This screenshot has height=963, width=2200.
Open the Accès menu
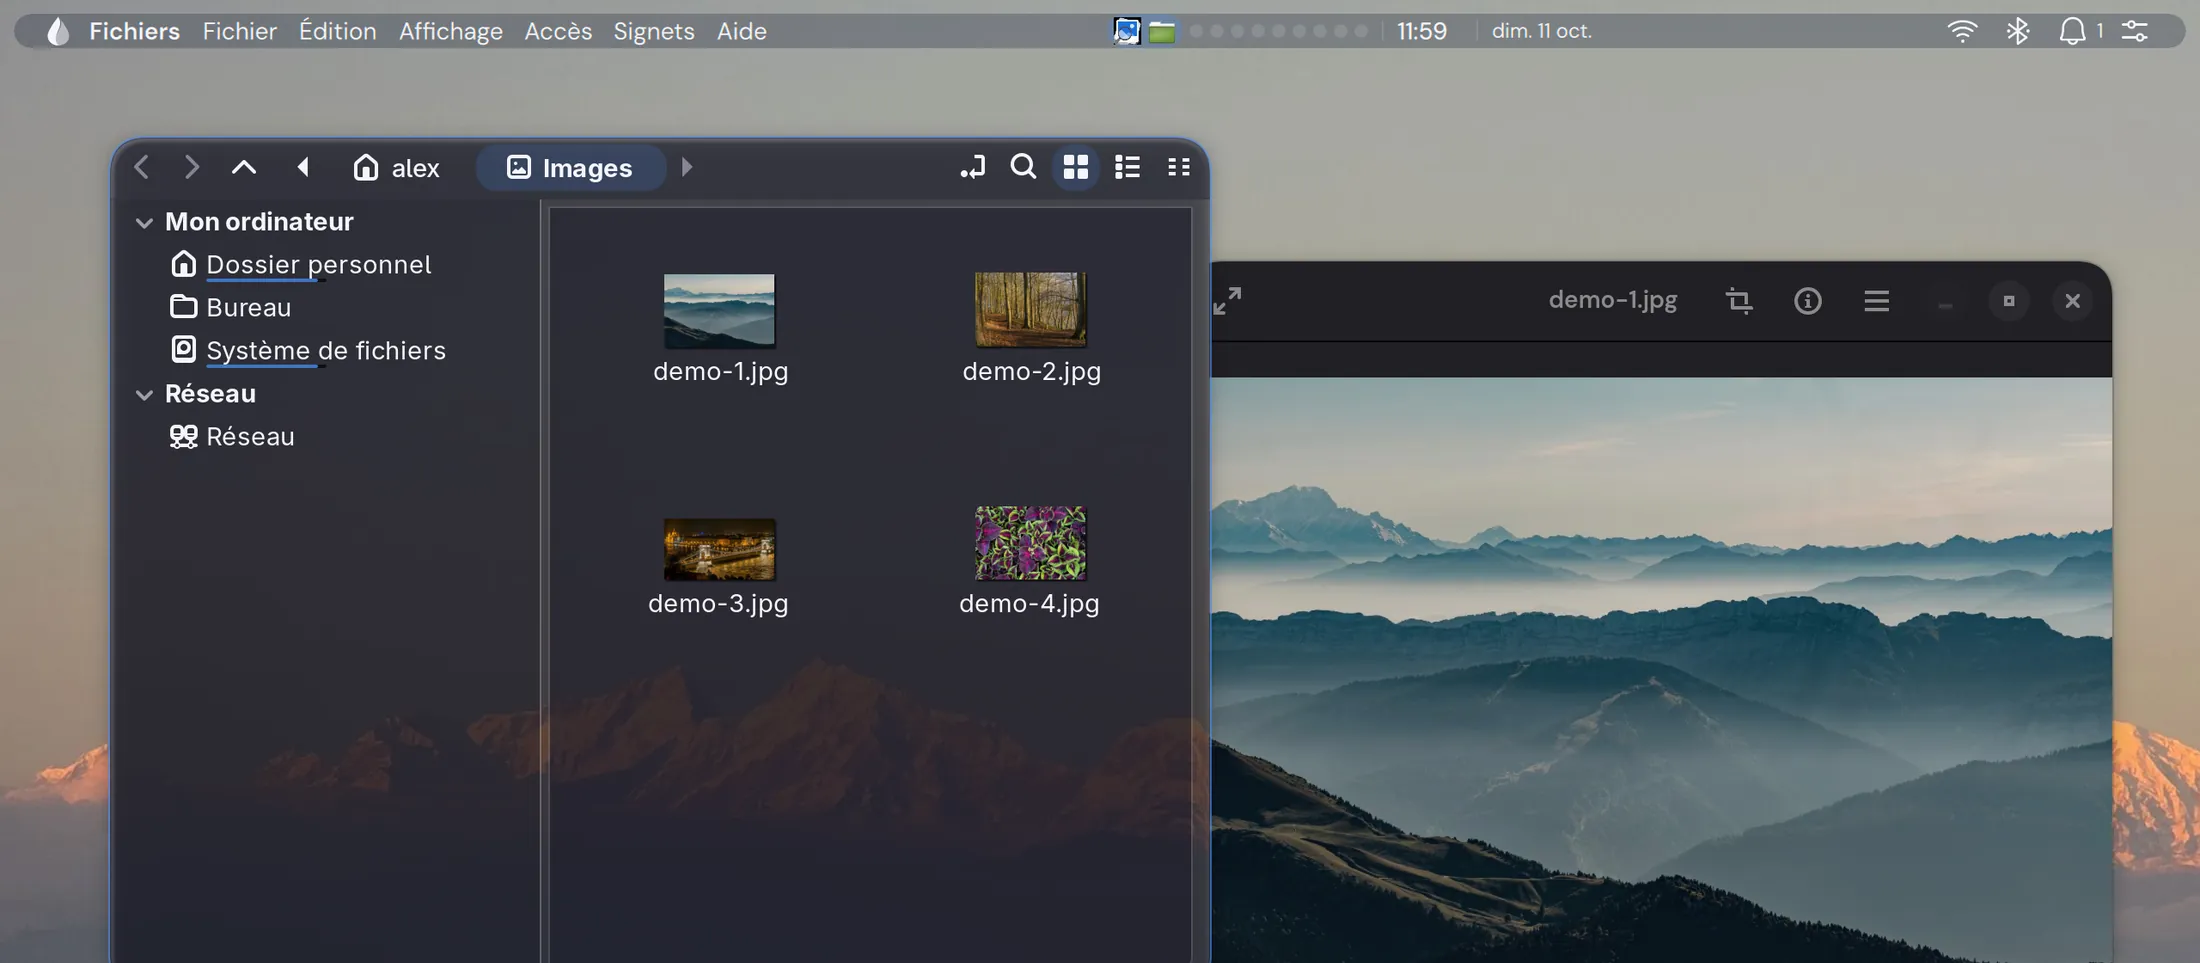tap(558, 31)
